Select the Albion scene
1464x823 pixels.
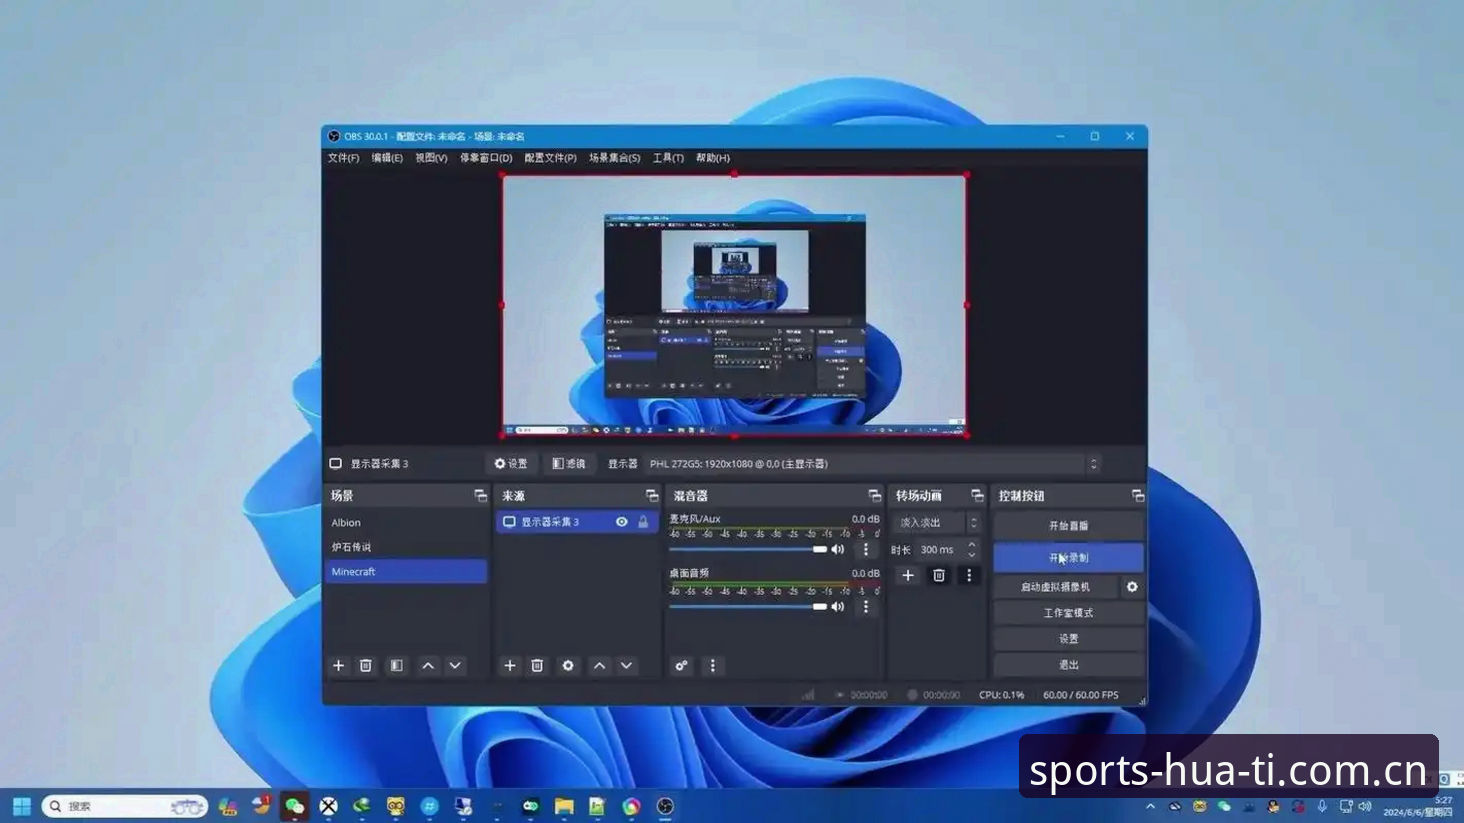[x=406, y=523]
